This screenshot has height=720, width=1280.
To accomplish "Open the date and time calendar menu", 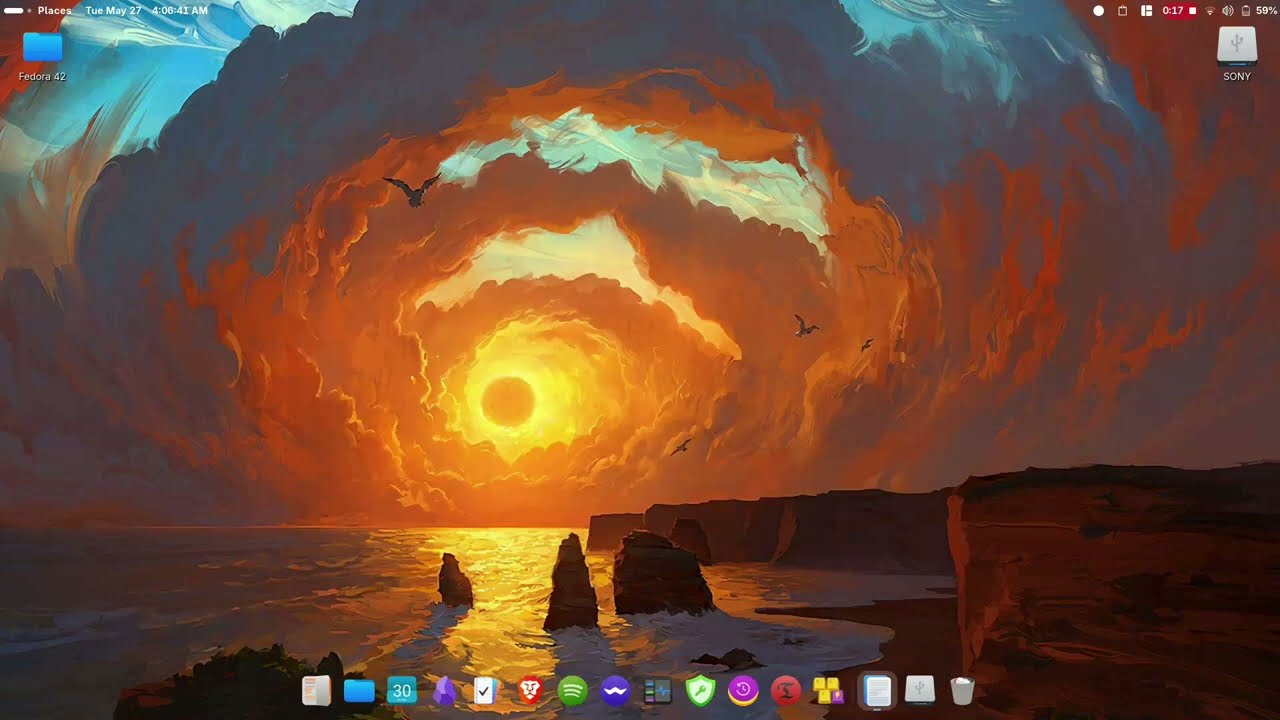I will [x=147, y=10].
